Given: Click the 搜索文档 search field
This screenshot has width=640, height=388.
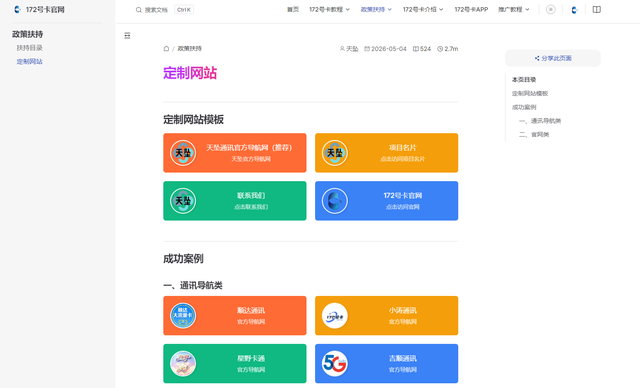Looking at the screenshot, I should [x=164, y=10].
